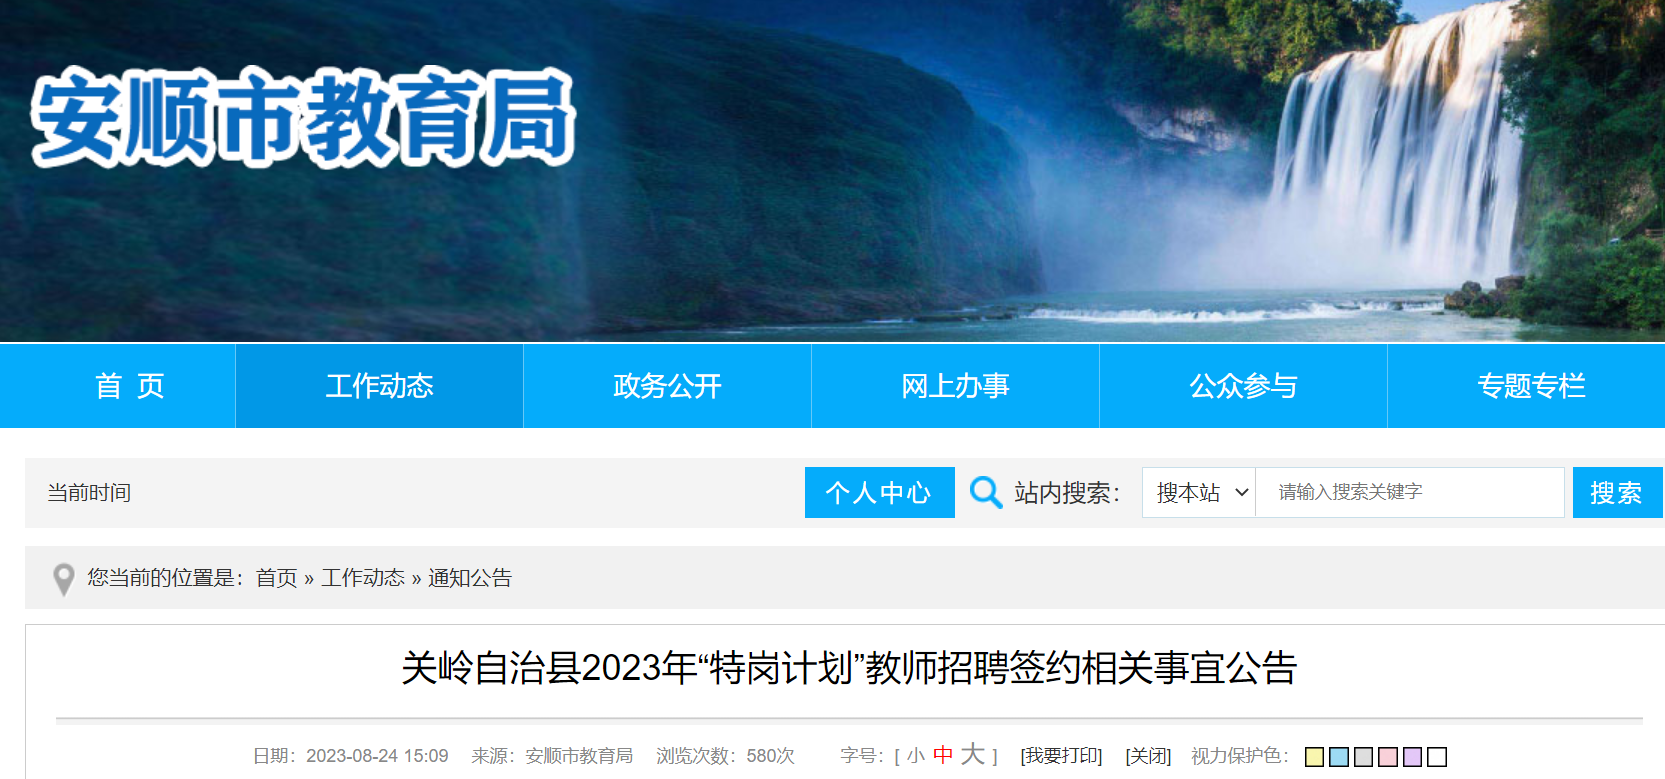Set font size to 中 (medium)
The height and width of the screenshot is (779, 1665).
(943, 755)
